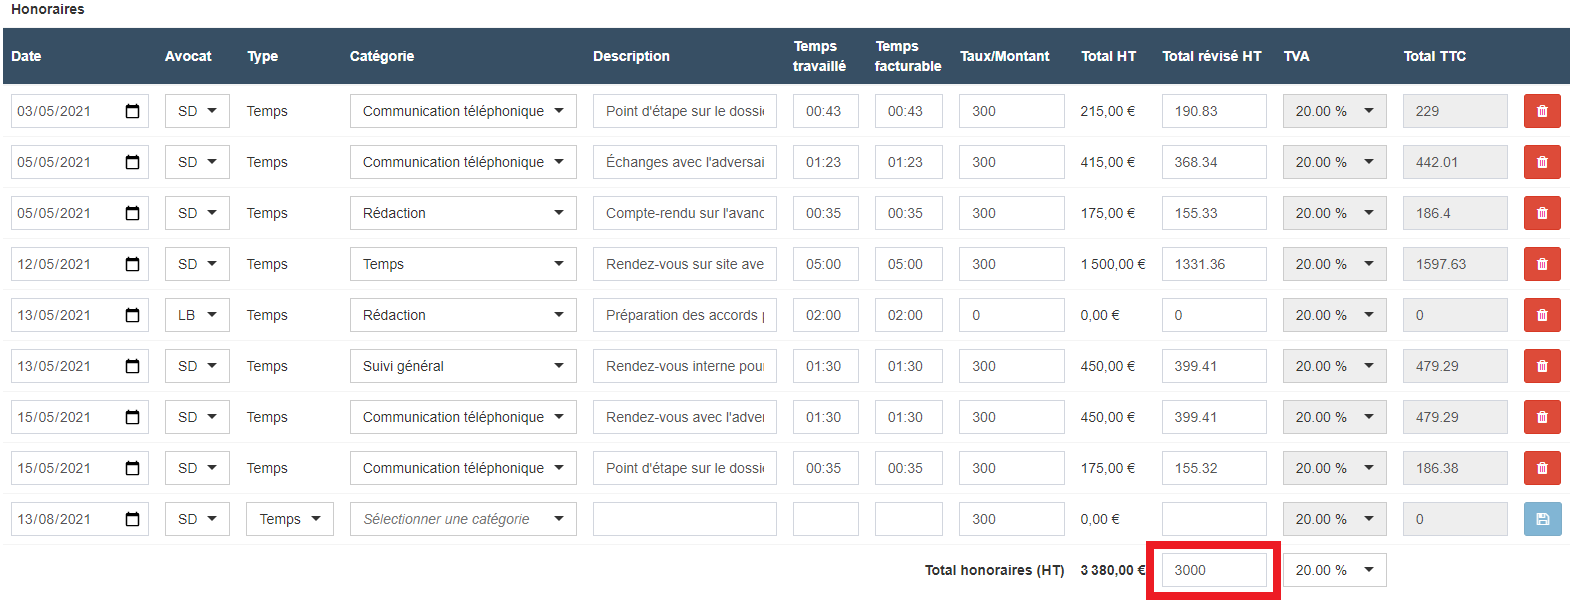The height and width of the screenshot is (609, 1574).
Task: Open calendar picker for the 12/05/2021 date
Action: pyautogui.click(x=132, y=264)
